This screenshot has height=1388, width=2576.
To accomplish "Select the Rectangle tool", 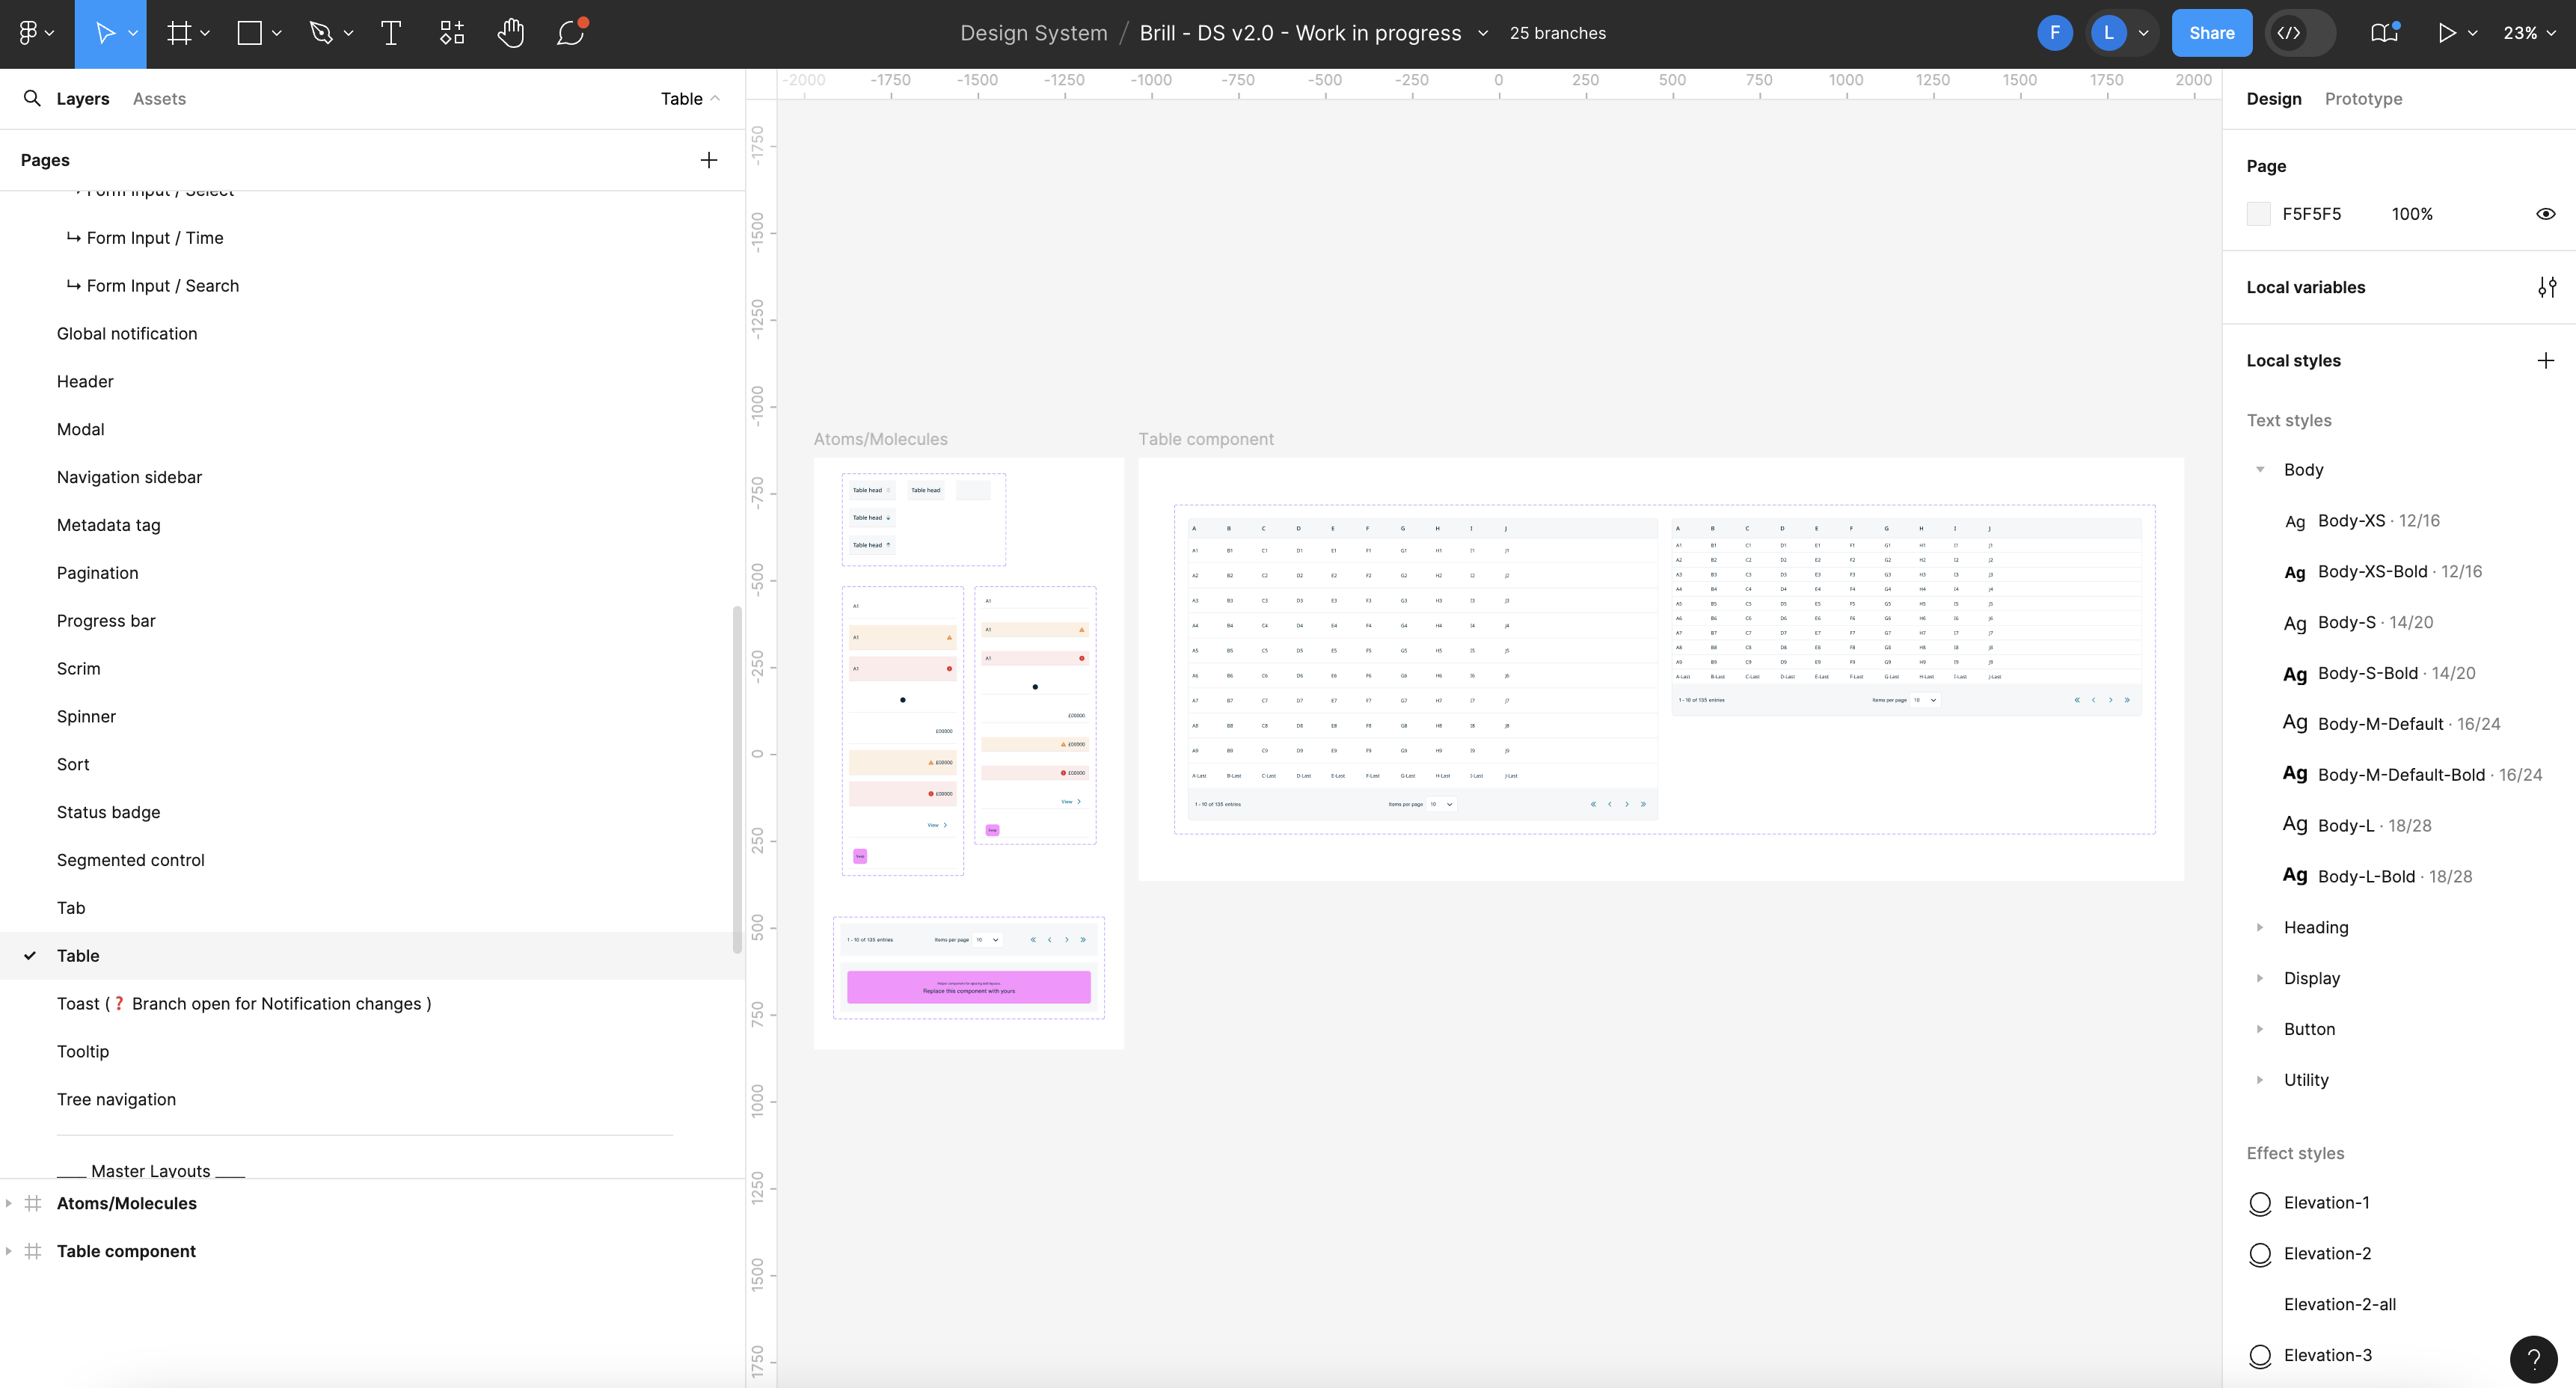I will [249, 32].
